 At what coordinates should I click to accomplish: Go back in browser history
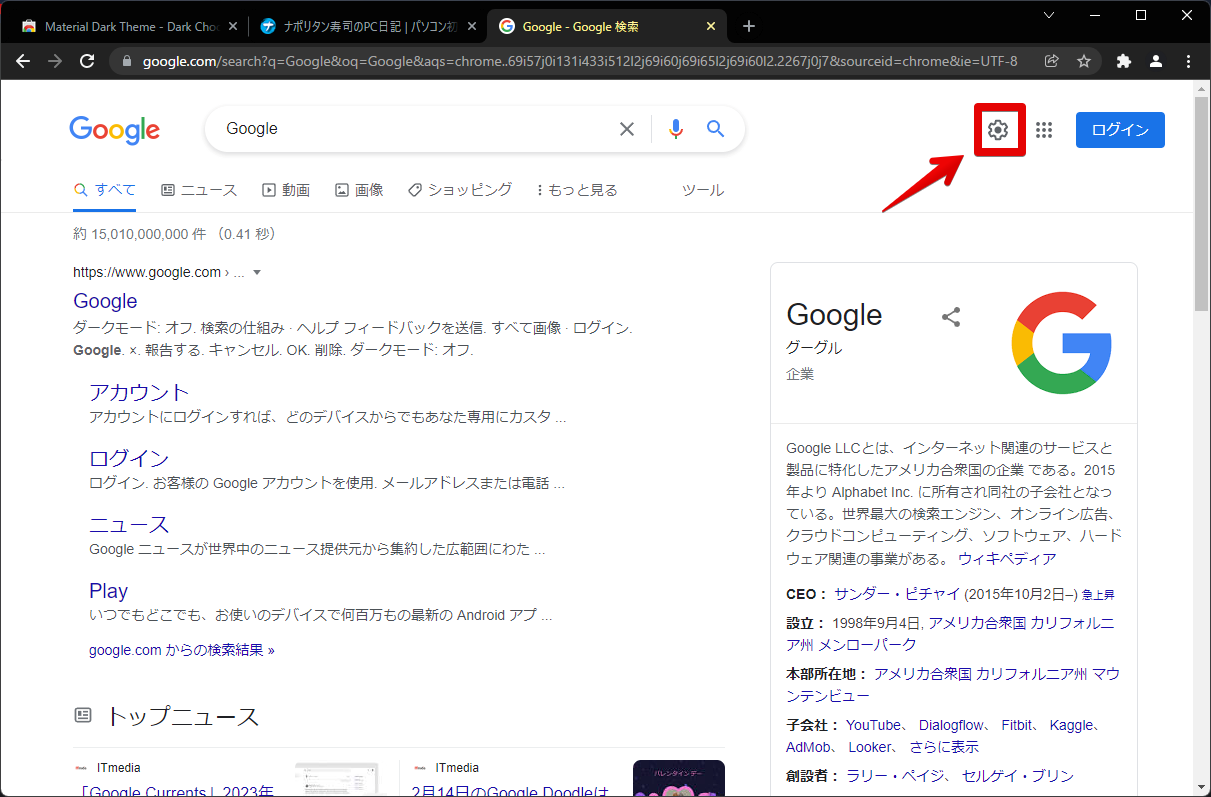(23, 61)
